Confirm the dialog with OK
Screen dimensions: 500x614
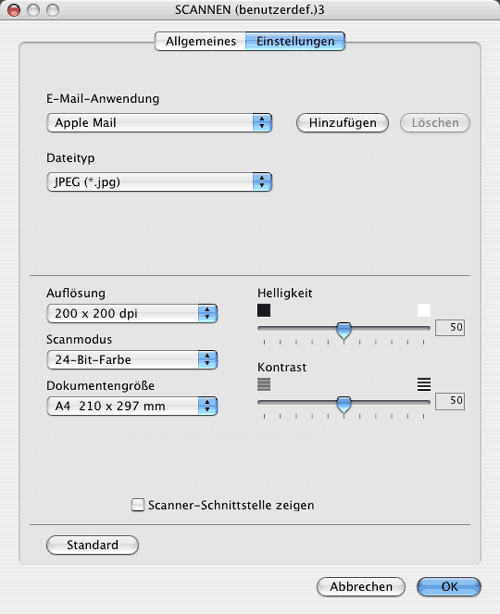tap(449, 587)
